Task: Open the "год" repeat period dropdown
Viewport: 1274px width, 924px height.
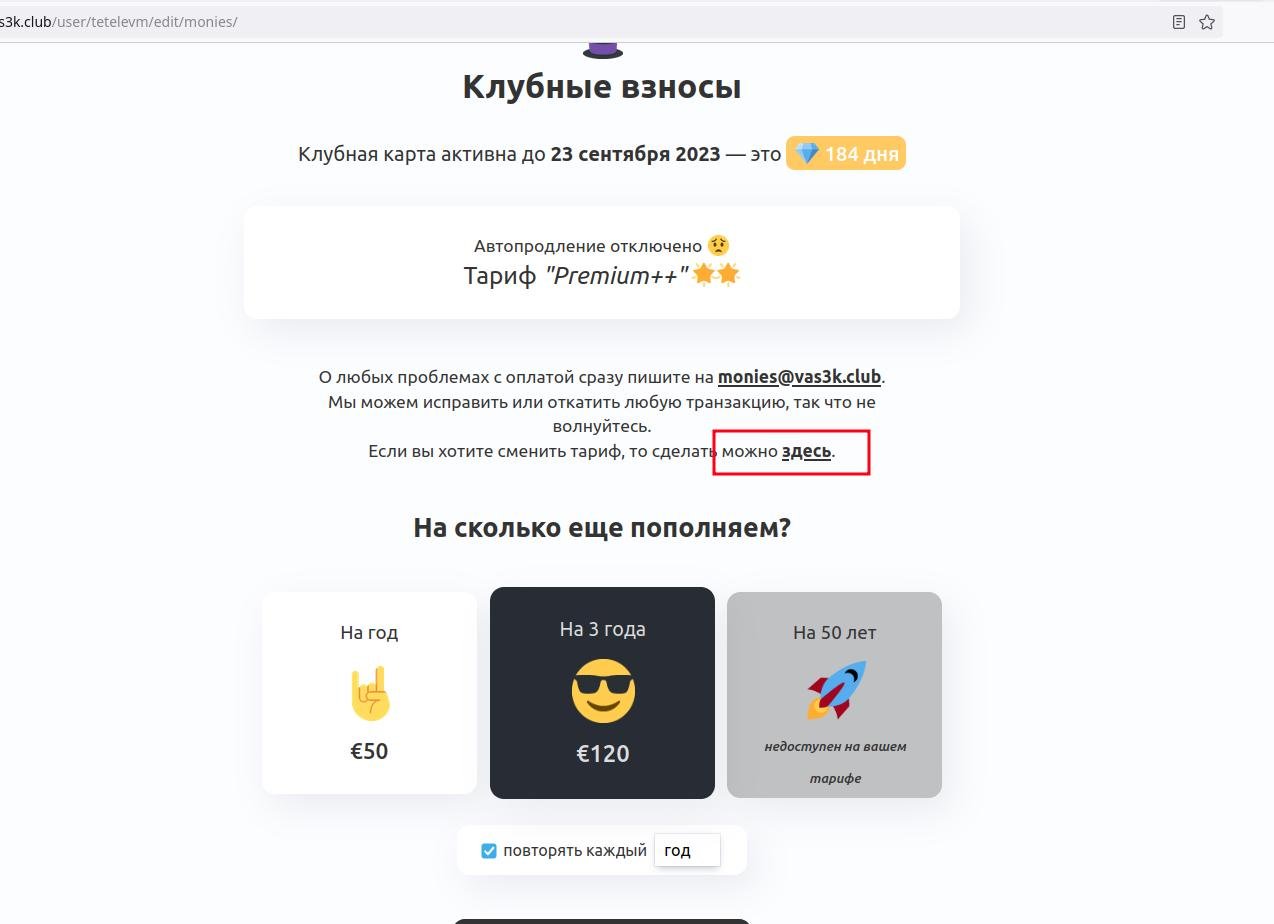Action: point(687,851)
